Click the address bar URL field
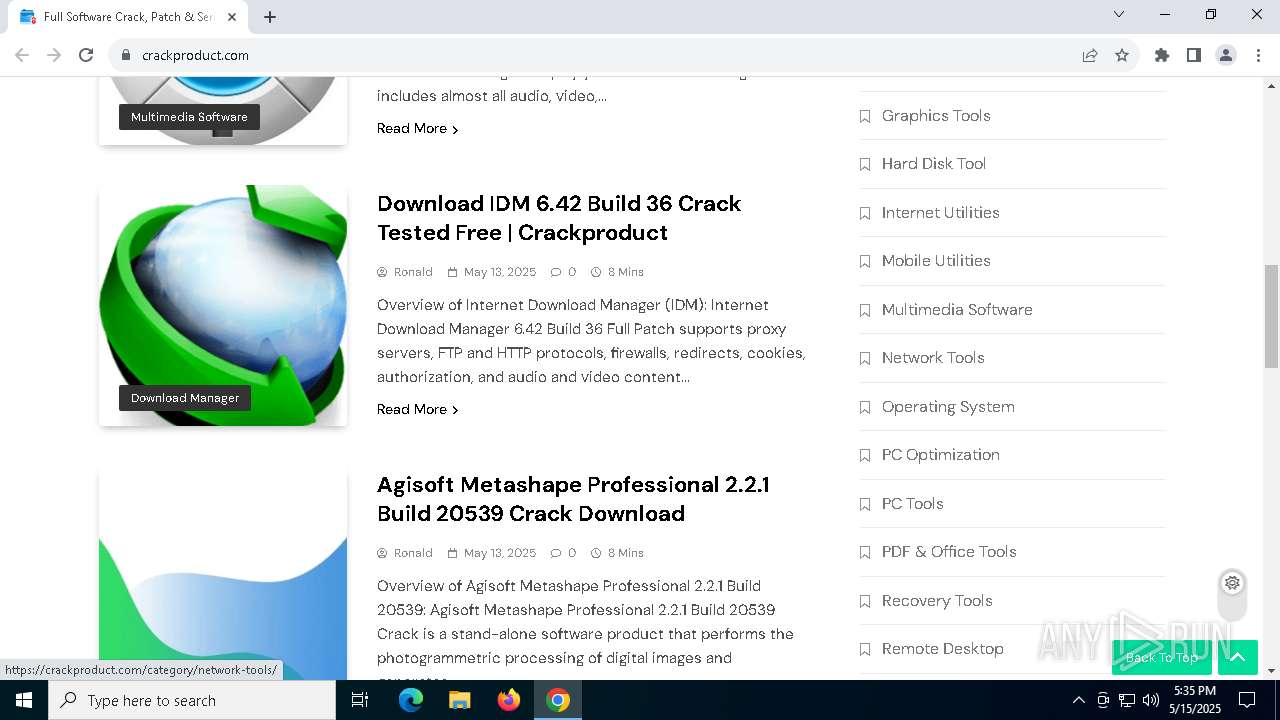 (600, 55)
